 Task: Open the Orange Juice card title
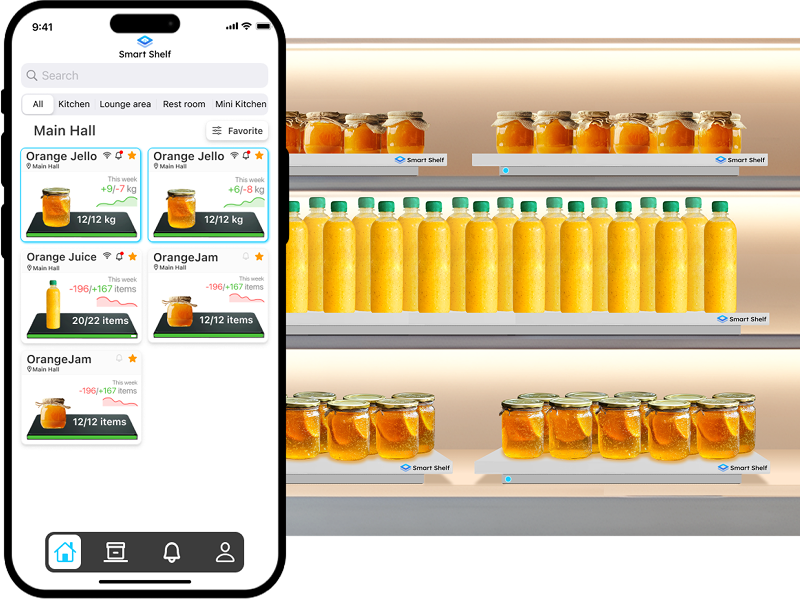click(x=61, y=257)
